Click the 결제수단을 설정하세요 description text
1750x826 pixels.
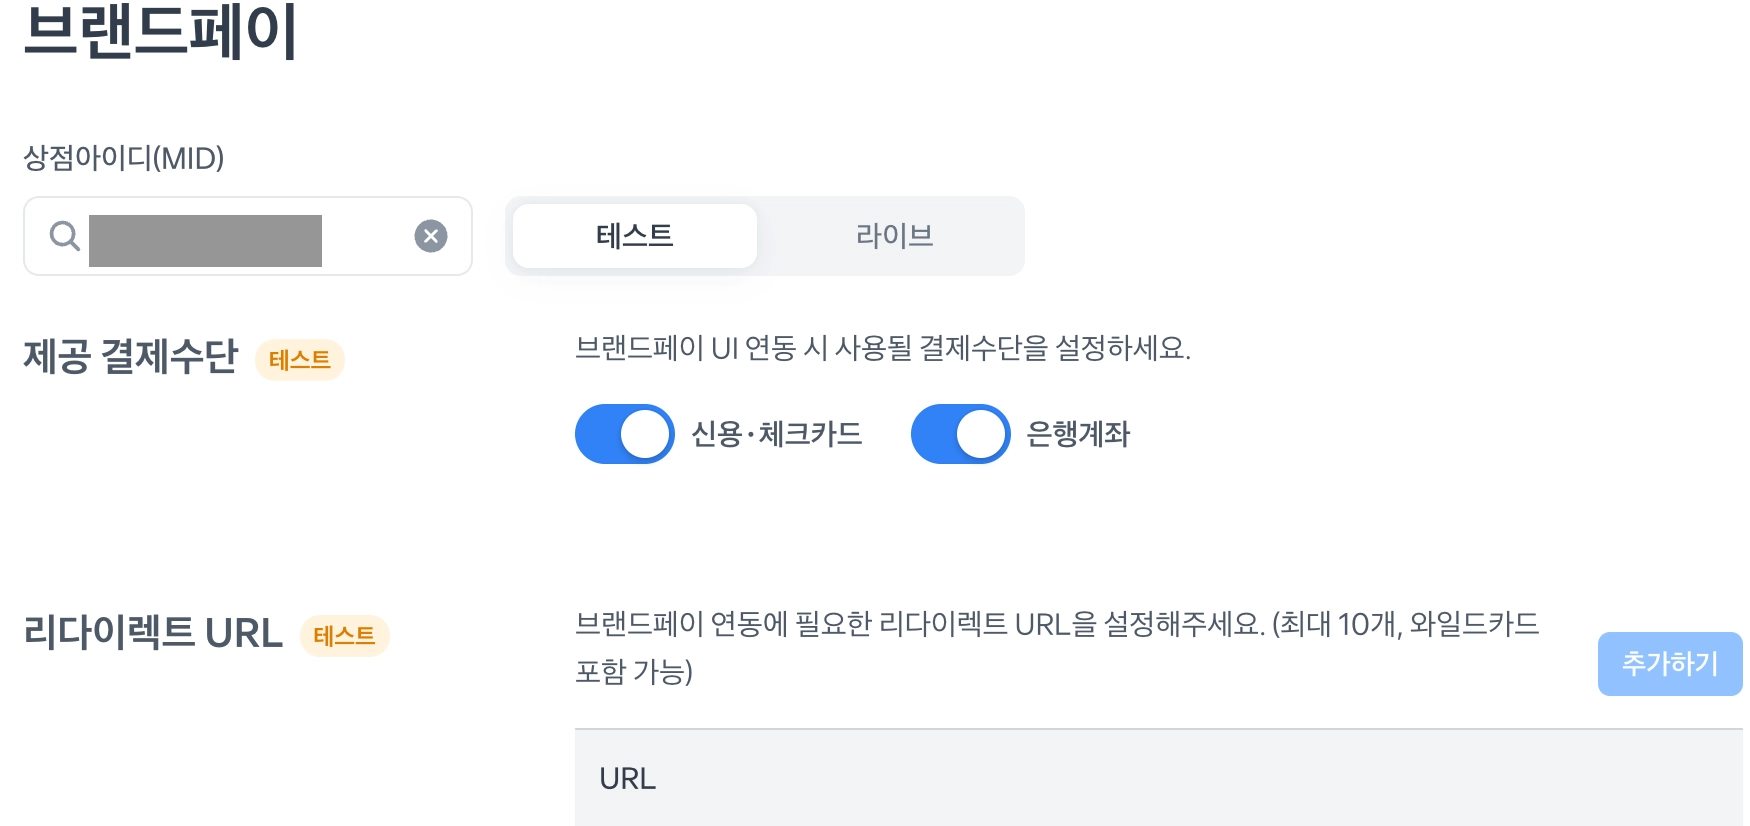(x=882, y=348)
